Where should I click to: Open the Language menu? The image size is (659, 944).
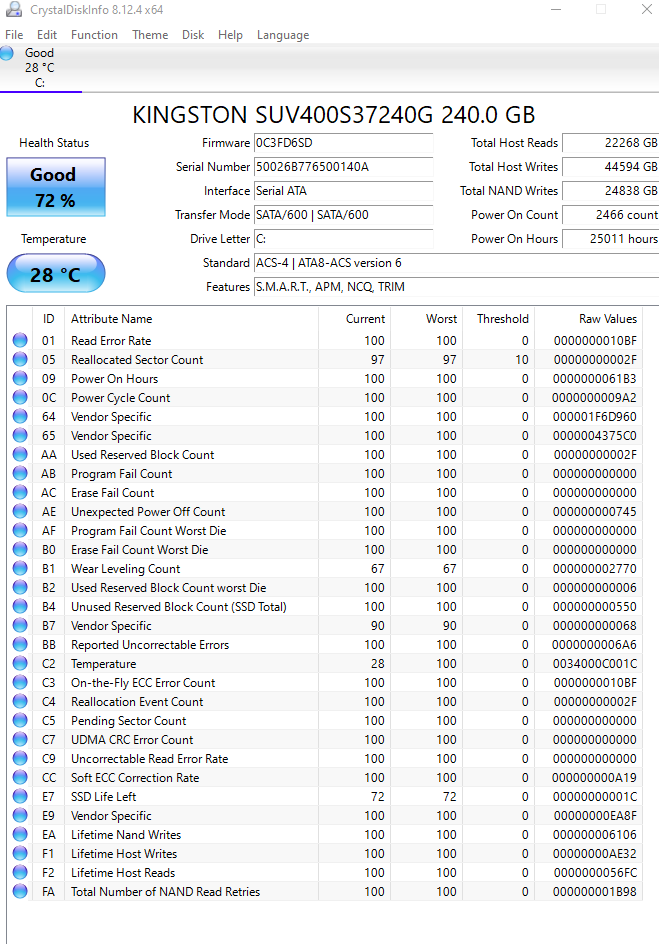283,35
